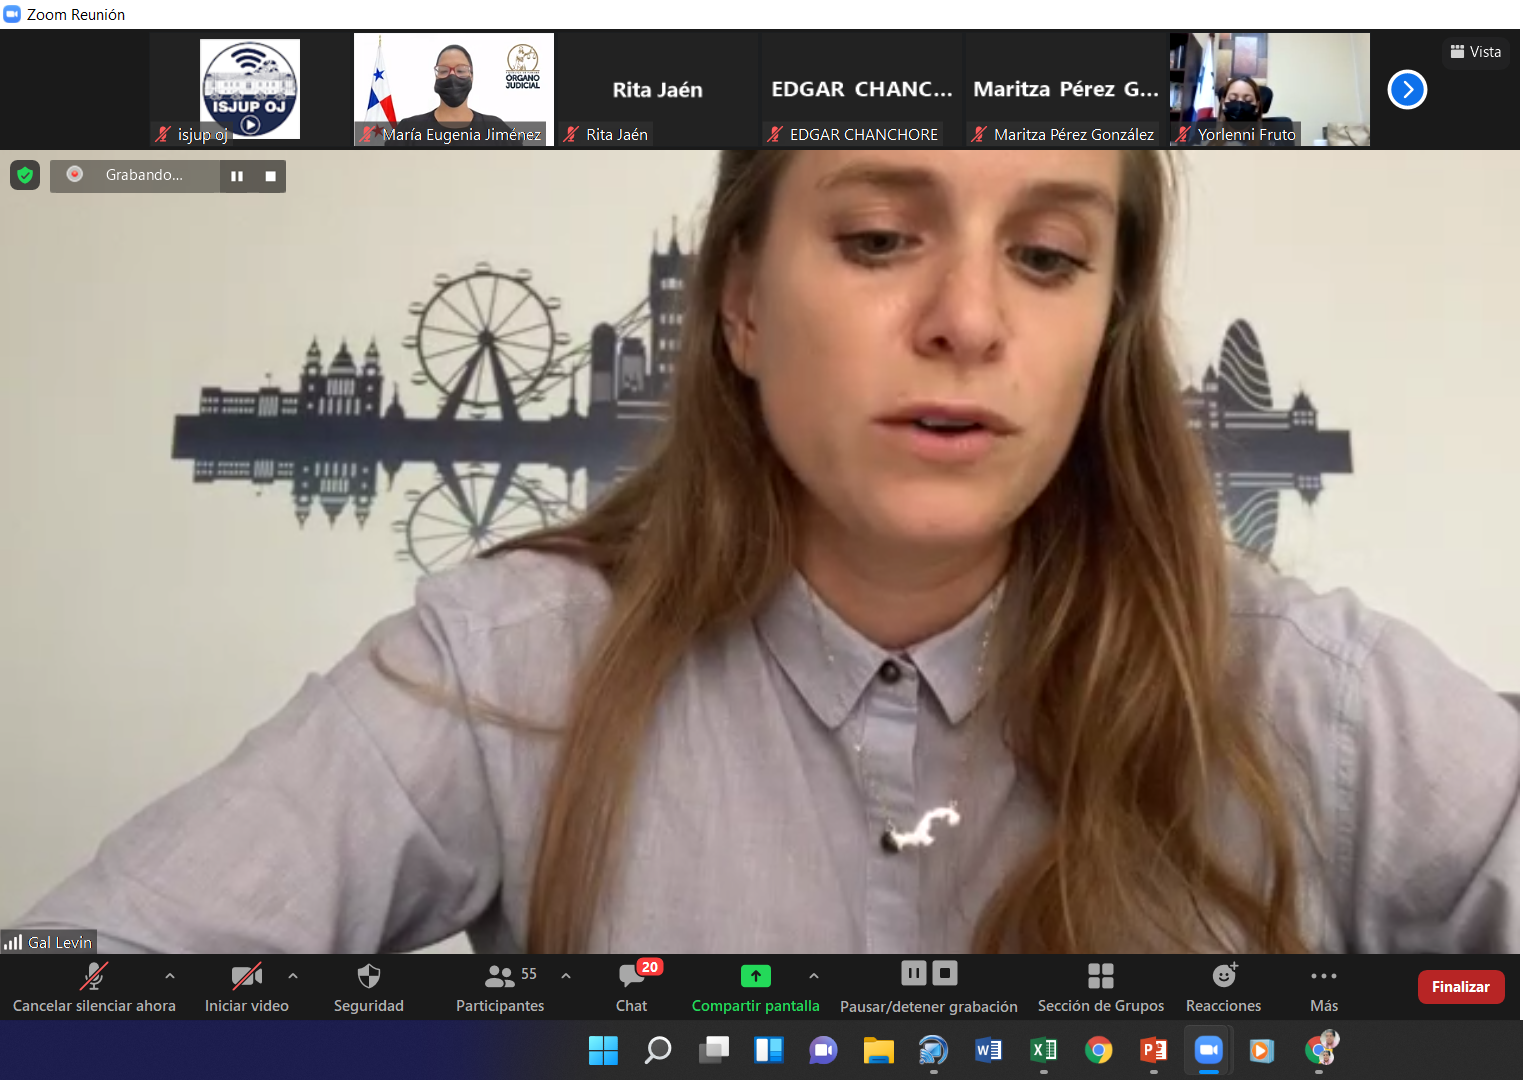Viewport: 1523px width, 1080px height.
Task: Select Maritza Pérez González participant tile
Action: (x=1066, y=89)
